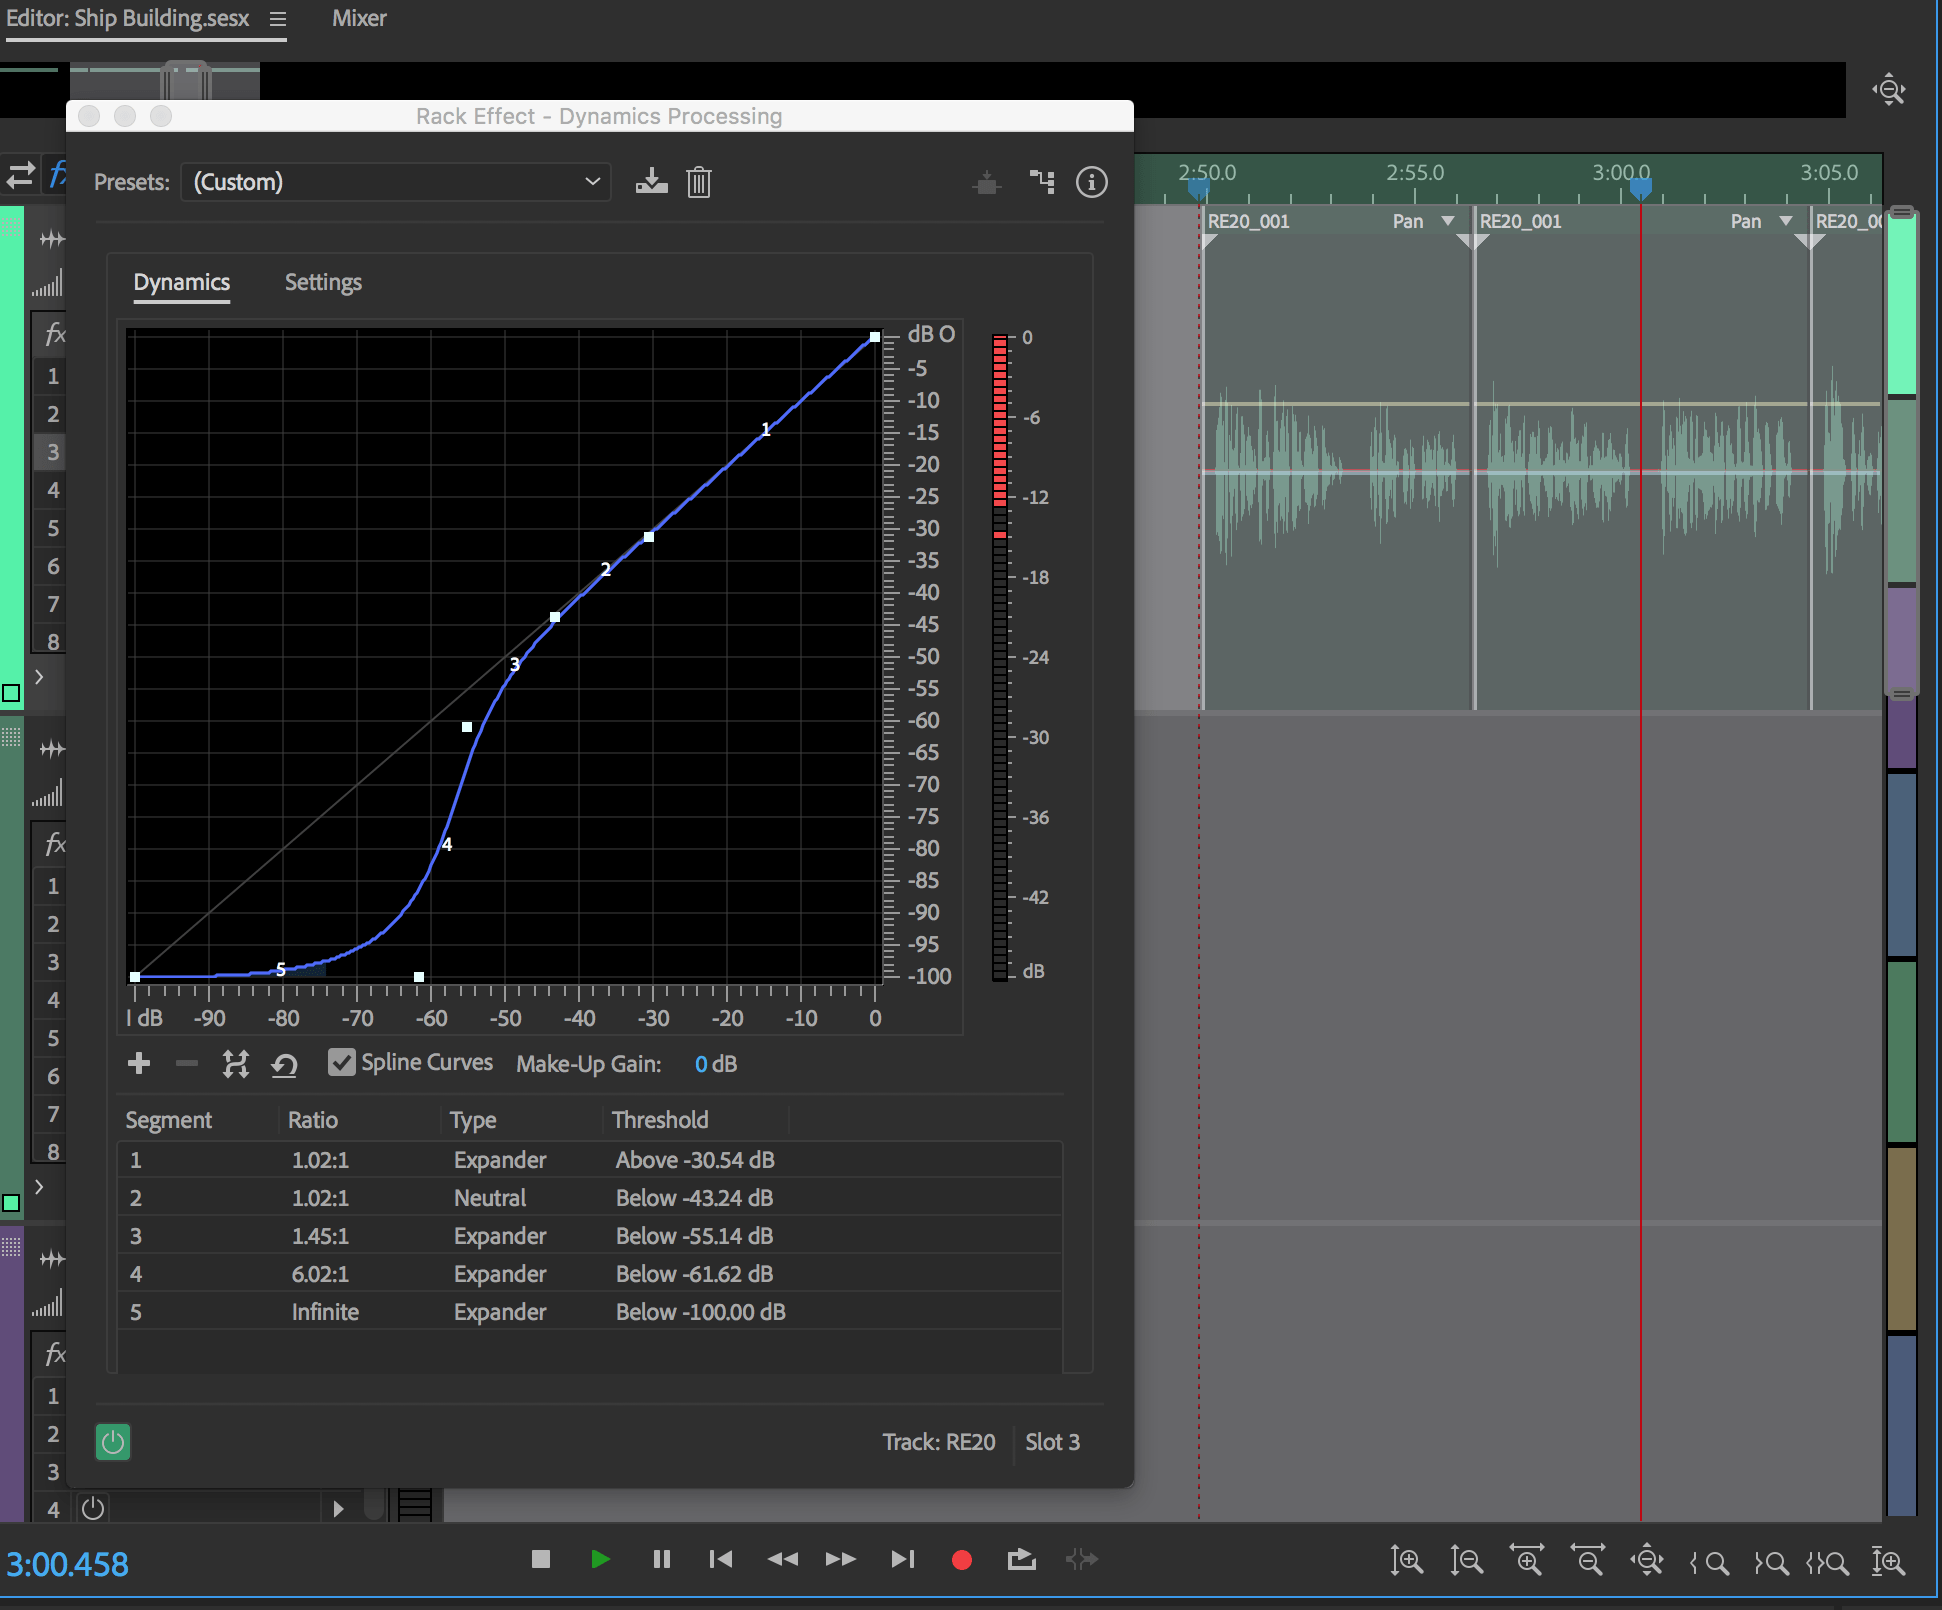
Task: Add a new point to the curve
Action: coord(139,1063)
